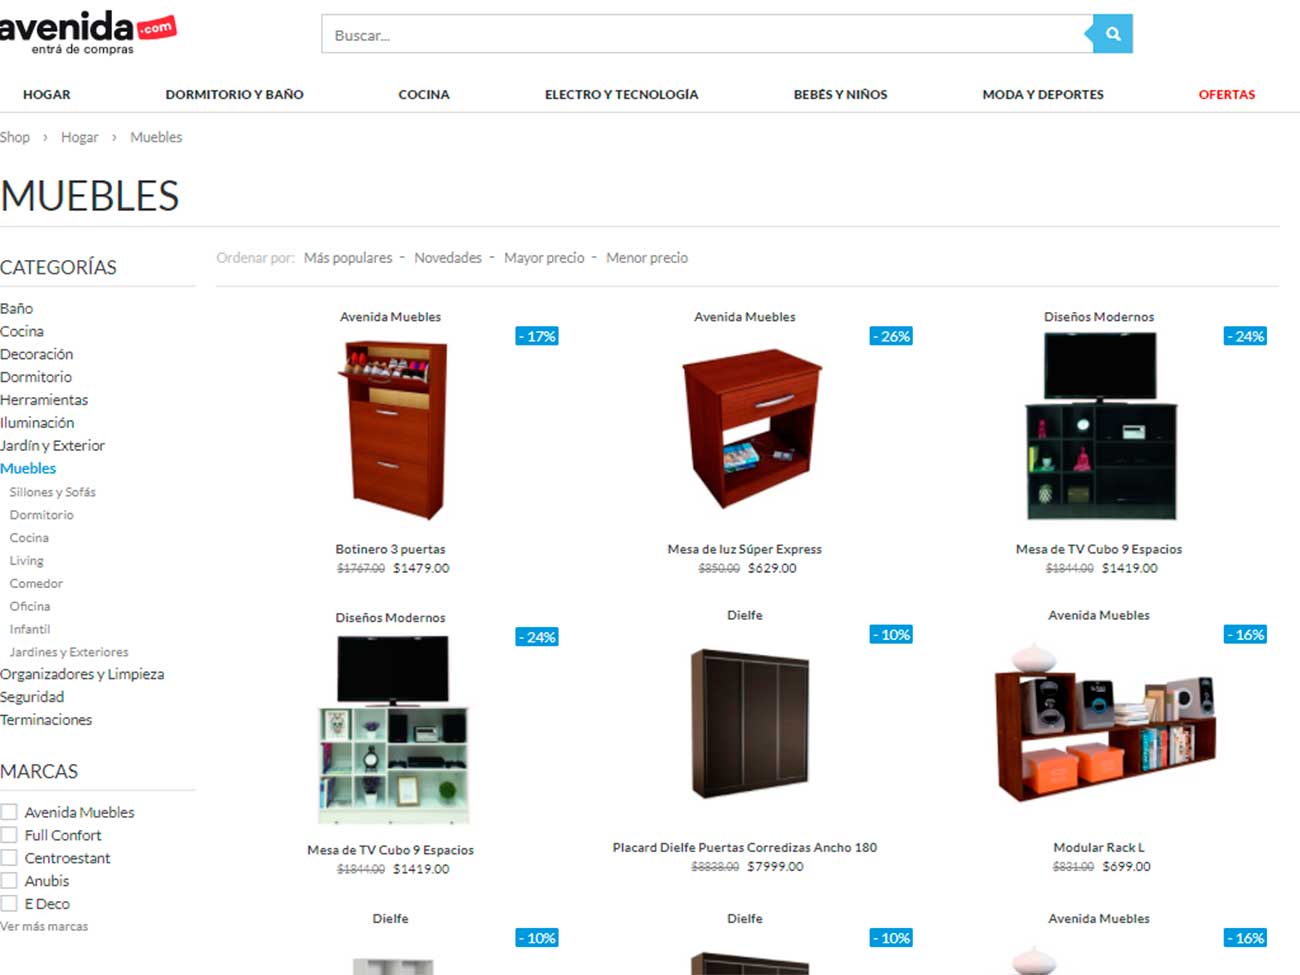Open the Mesa de luz Súper Express image
This screenshot has height=975, width=1300.
tap(751, 428)
